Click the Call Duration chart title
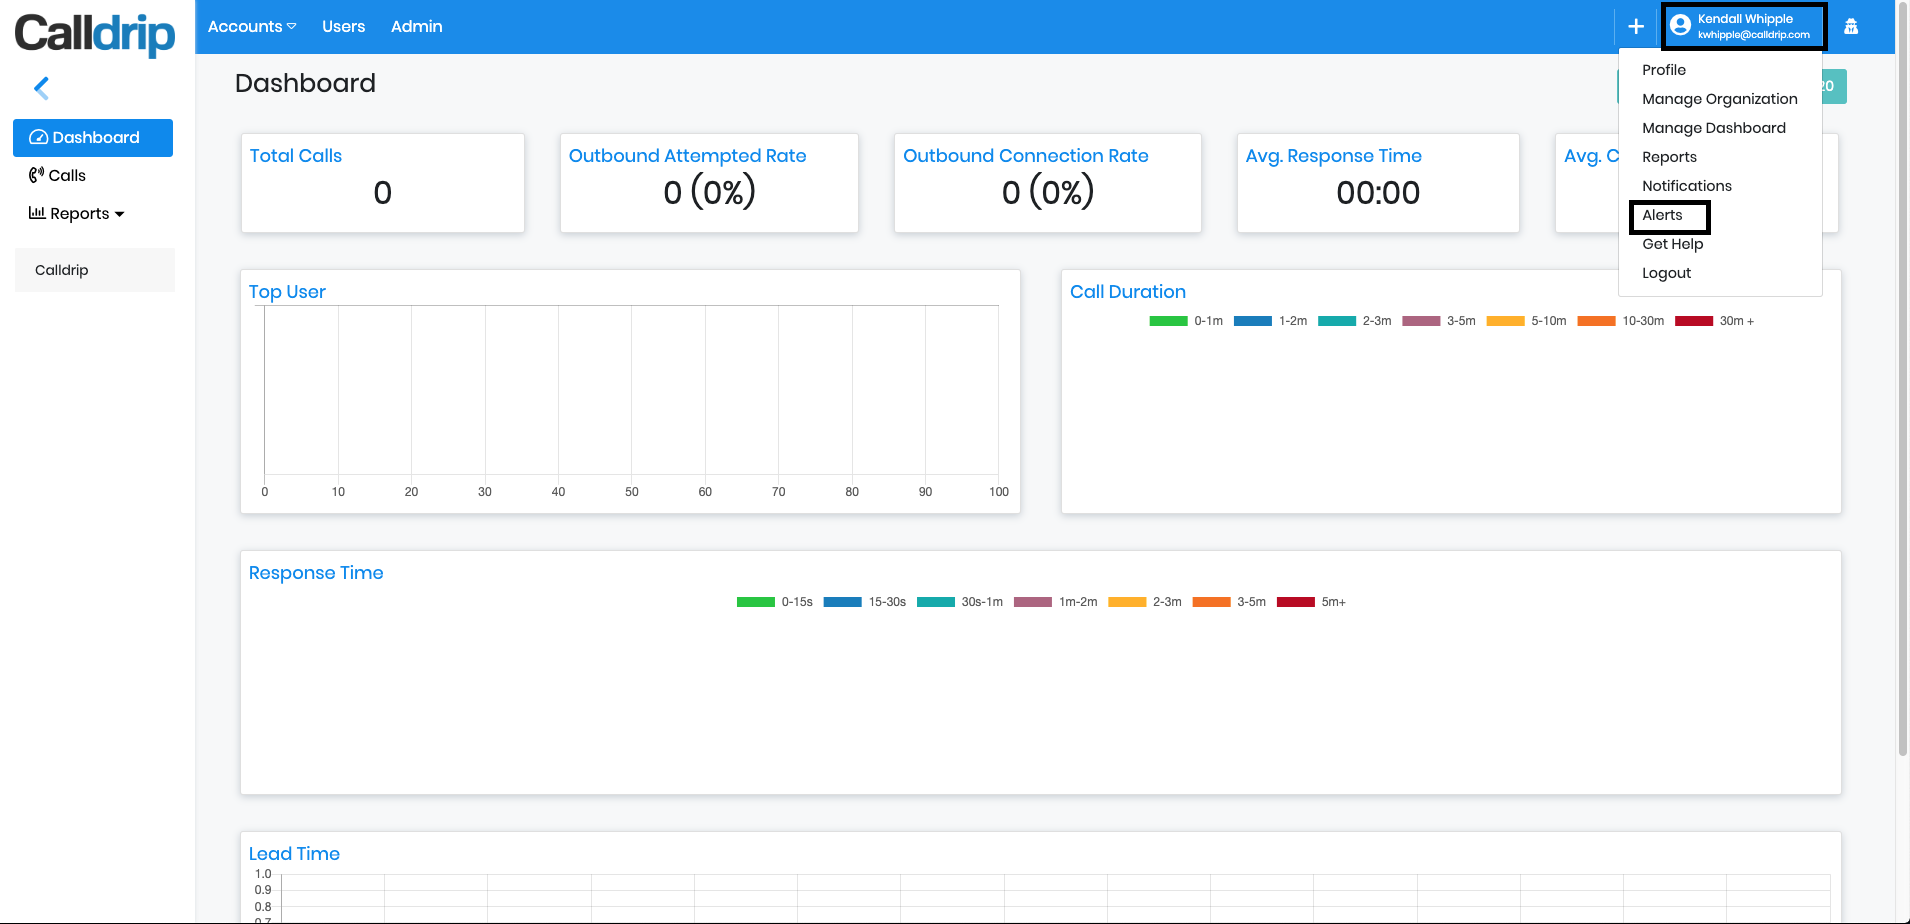1910x924 pixels. tap(1128, 292)
